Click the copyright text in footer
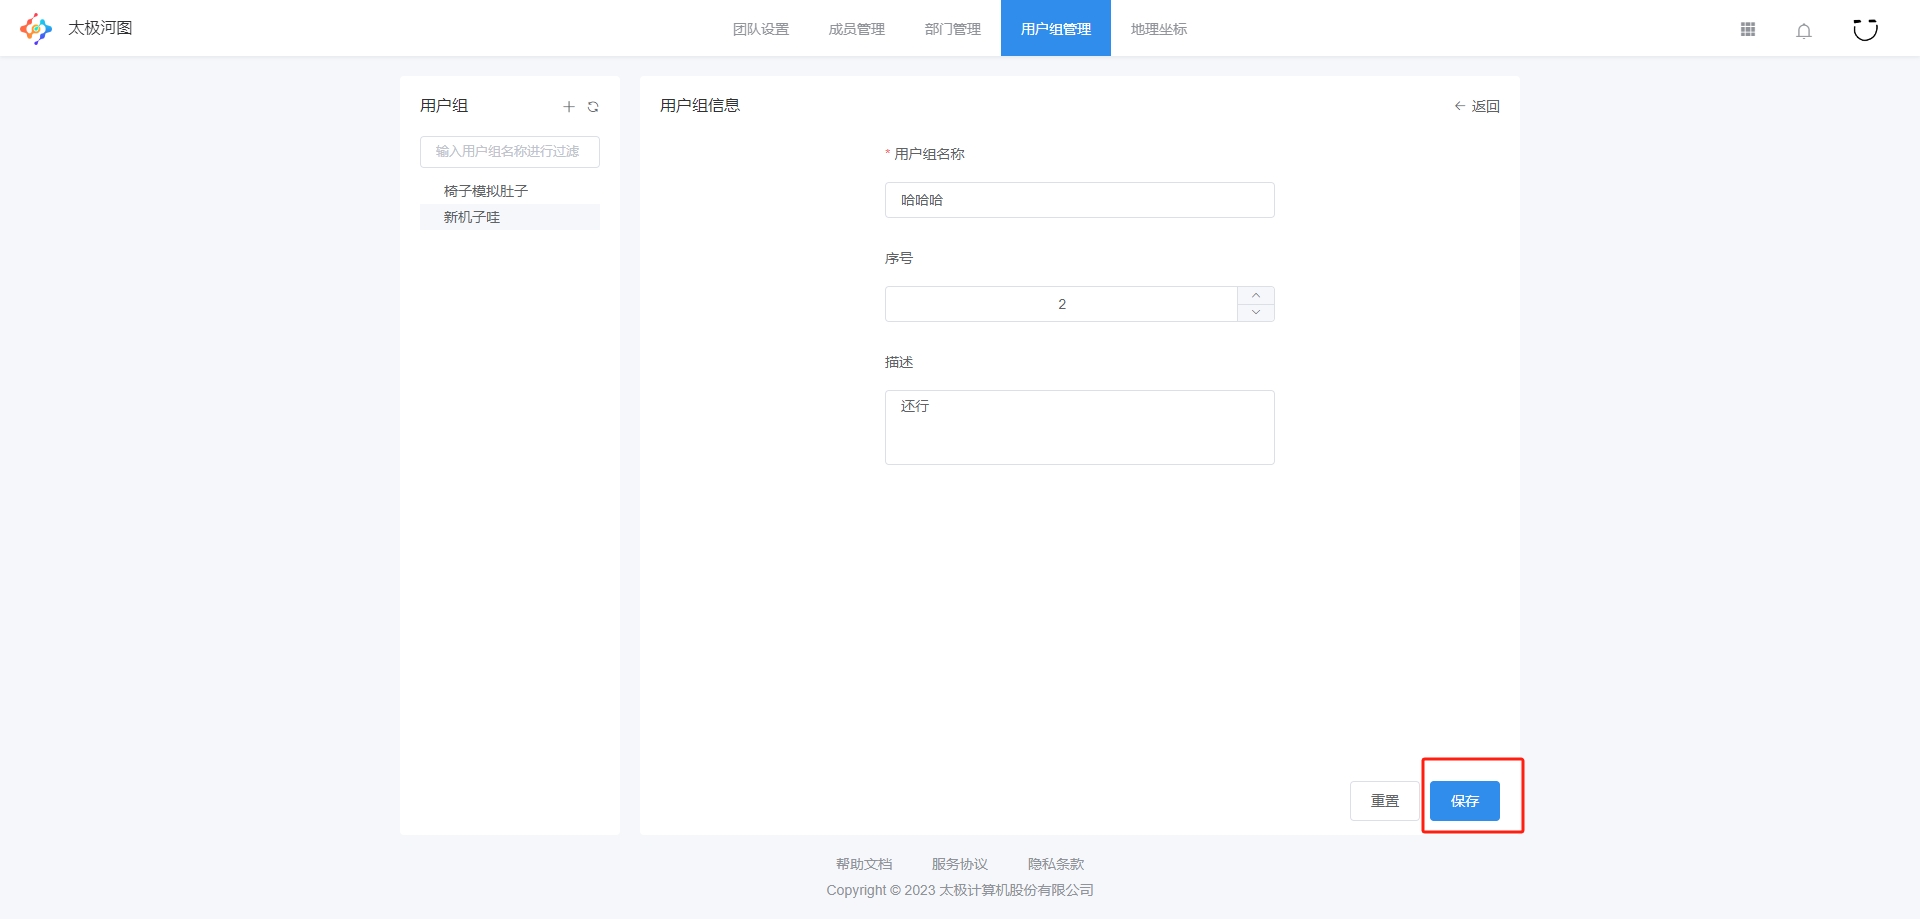The height and width of the screenshot is (919, 1920). point(960,890)
